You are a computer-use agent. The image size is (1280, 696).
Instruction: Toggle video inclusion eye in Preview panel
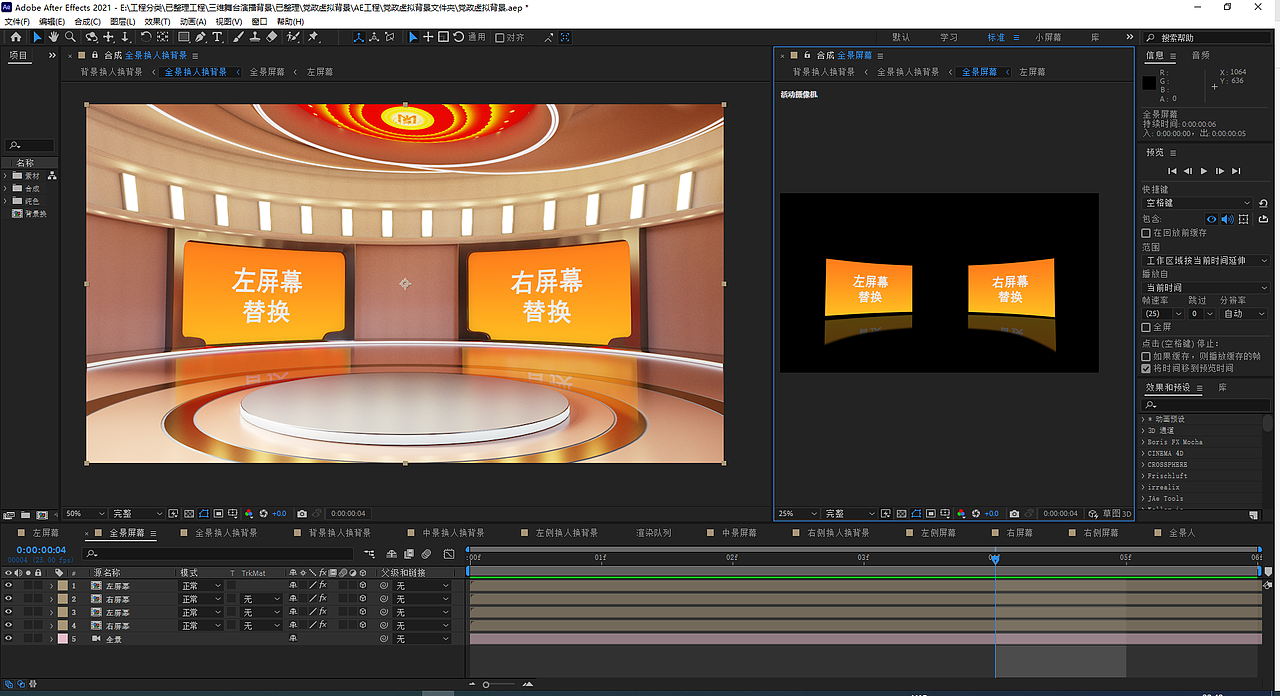click(x=1212, y=219)
